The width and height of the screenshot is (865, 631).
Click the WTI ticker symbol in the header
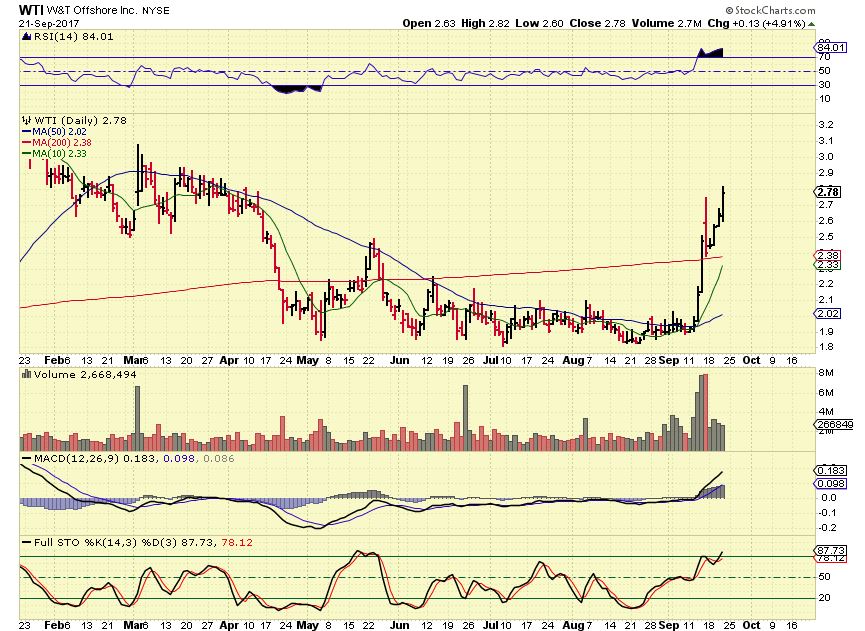tap(31, 10)
